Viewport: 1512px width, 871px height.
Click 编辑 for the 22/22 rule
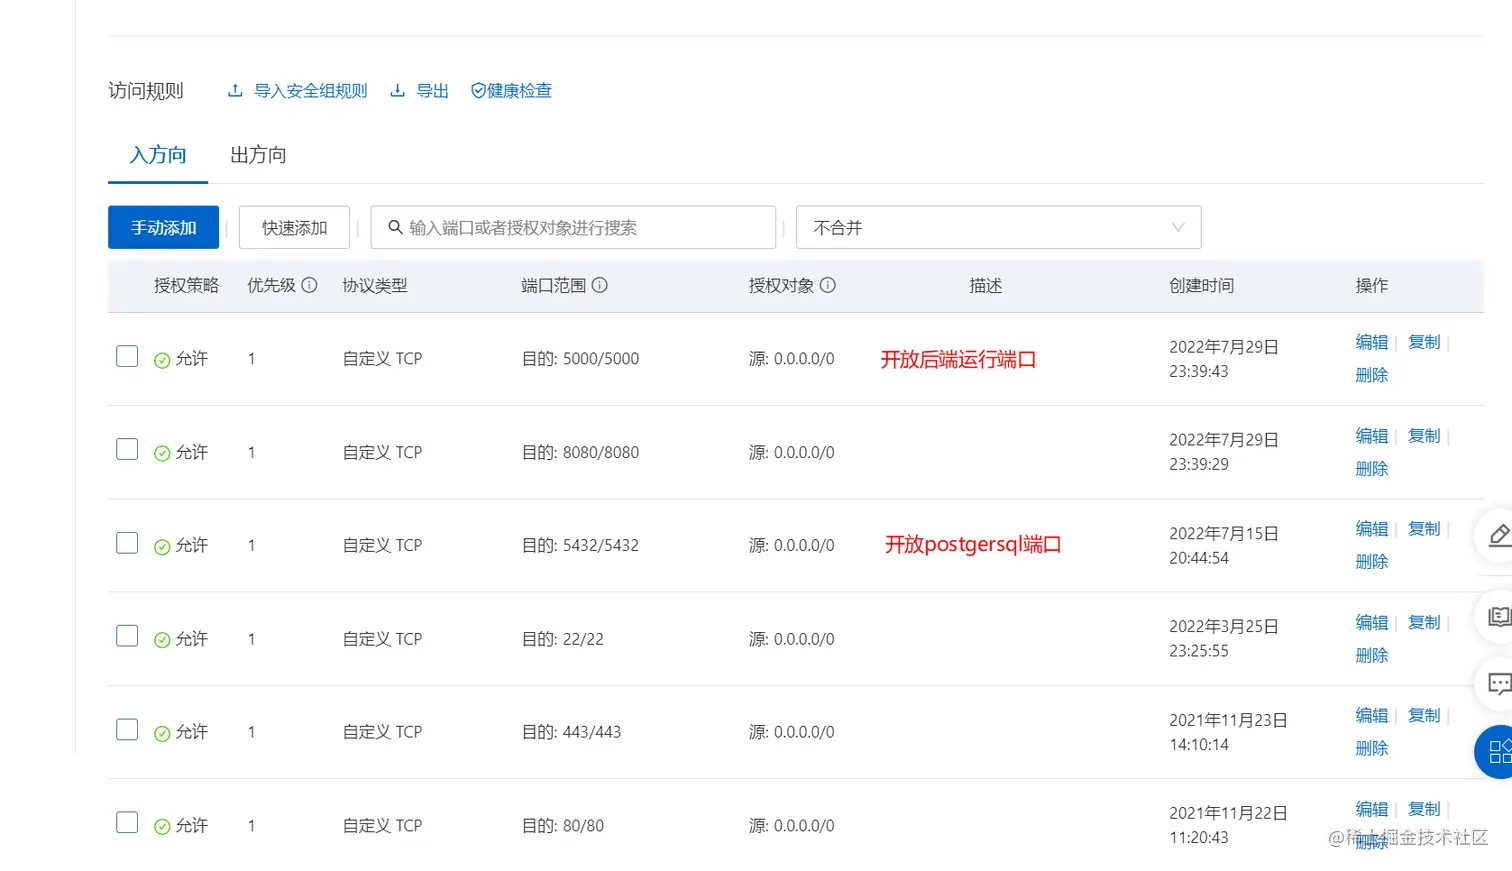click(1372, 623)
